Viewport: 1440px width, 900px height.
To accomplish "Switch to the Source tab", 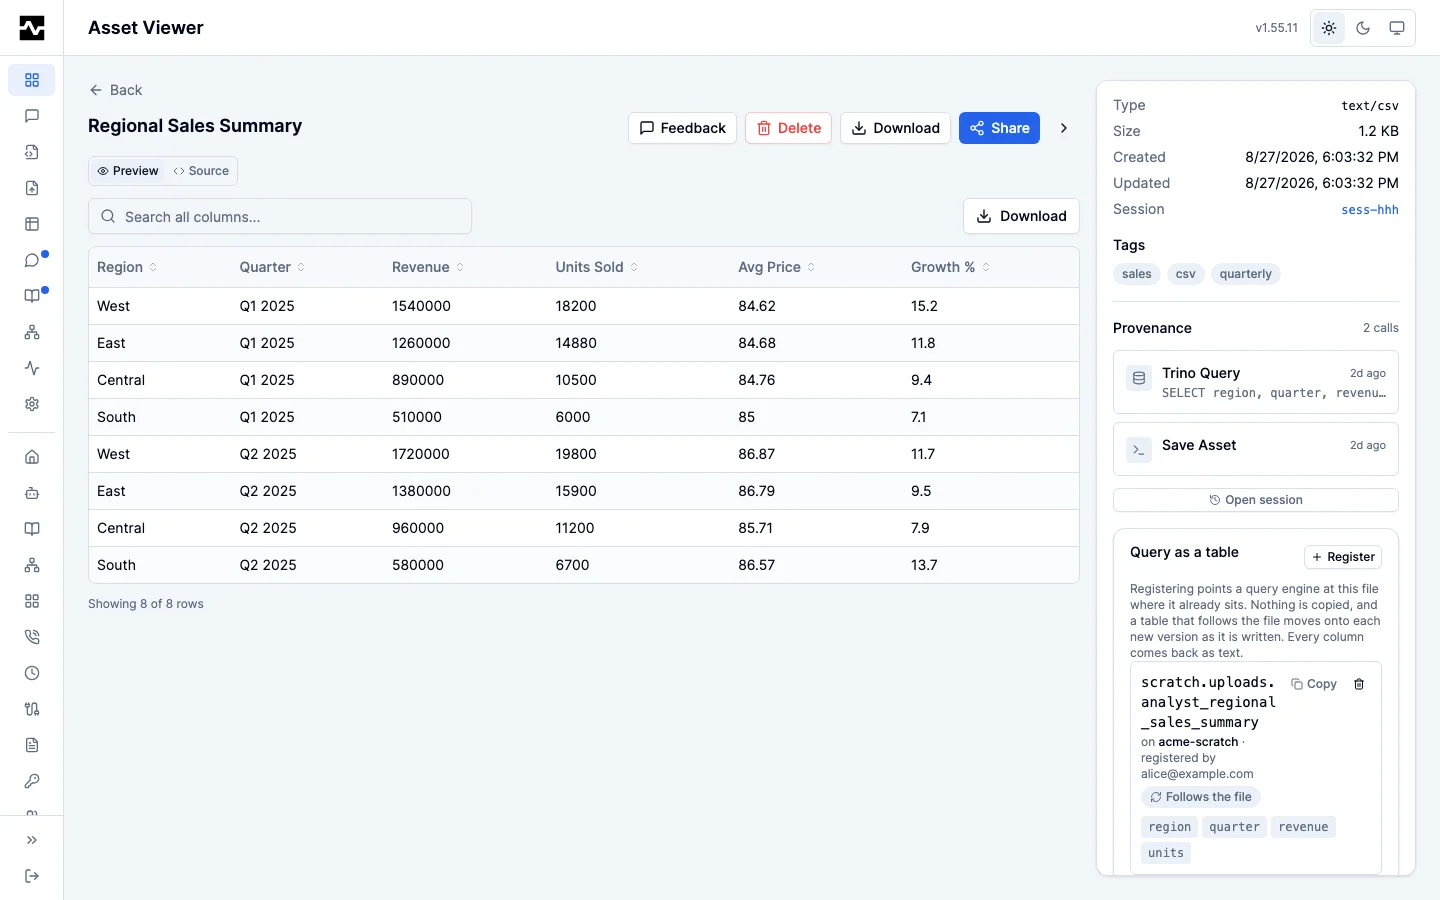I will click(201, 171).
